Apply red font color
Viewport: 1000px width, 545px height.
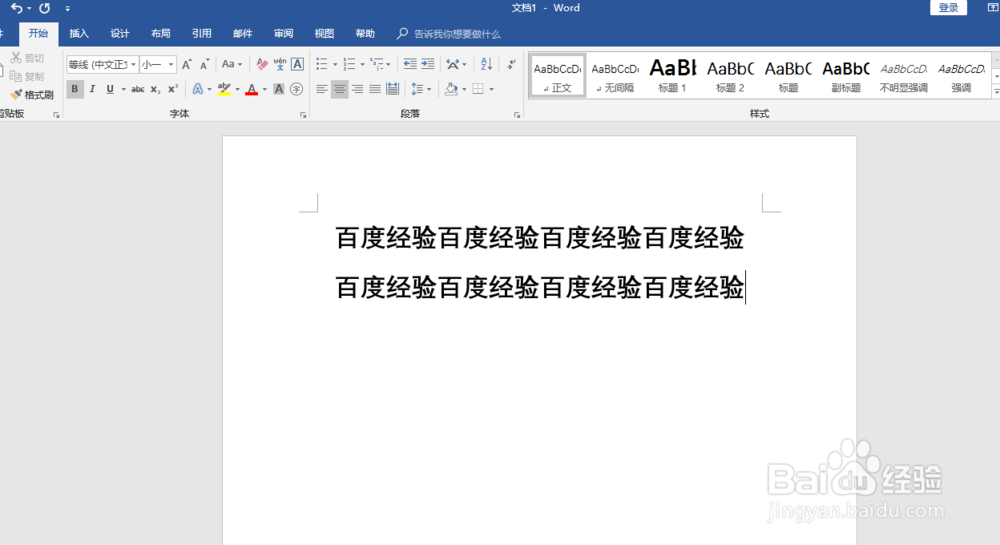[252, 89]
